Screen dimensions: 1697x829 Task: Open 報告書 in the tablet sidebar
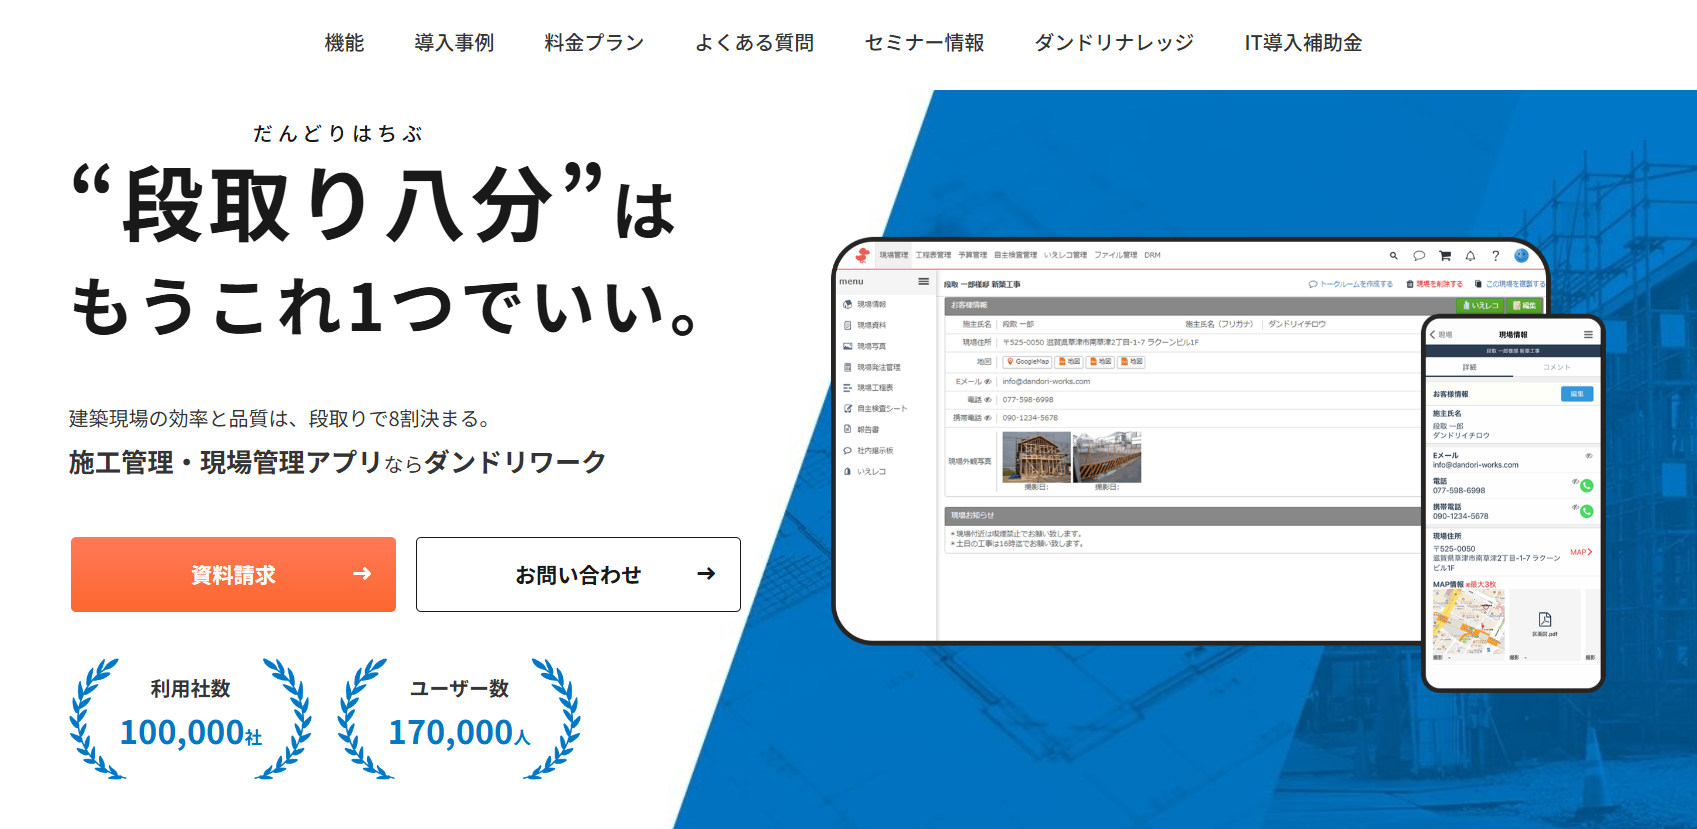[862, 430]
